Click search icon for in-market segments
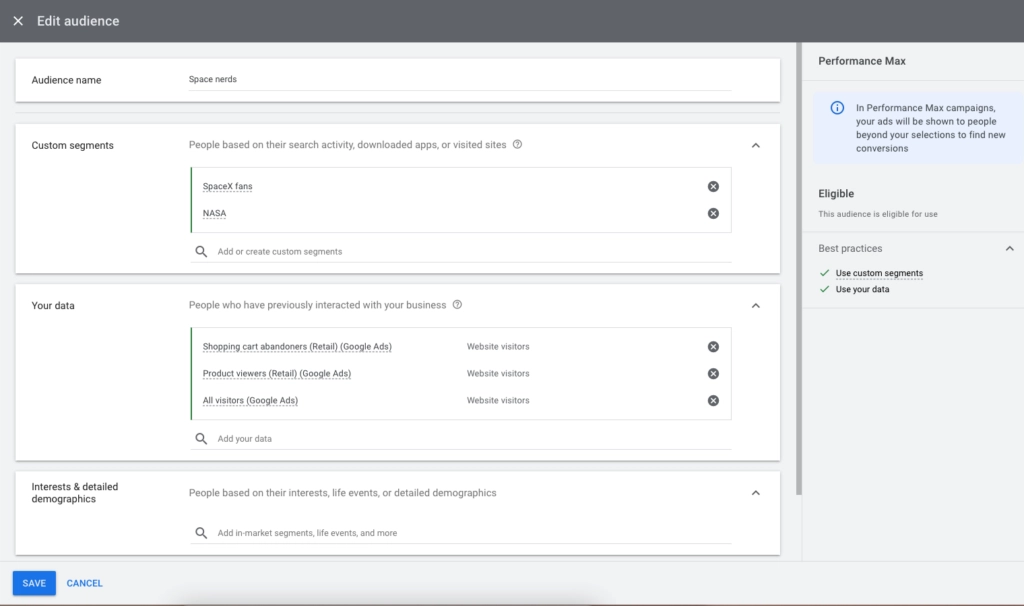This screenshot has height=606, width=1024. click(201, 533)
